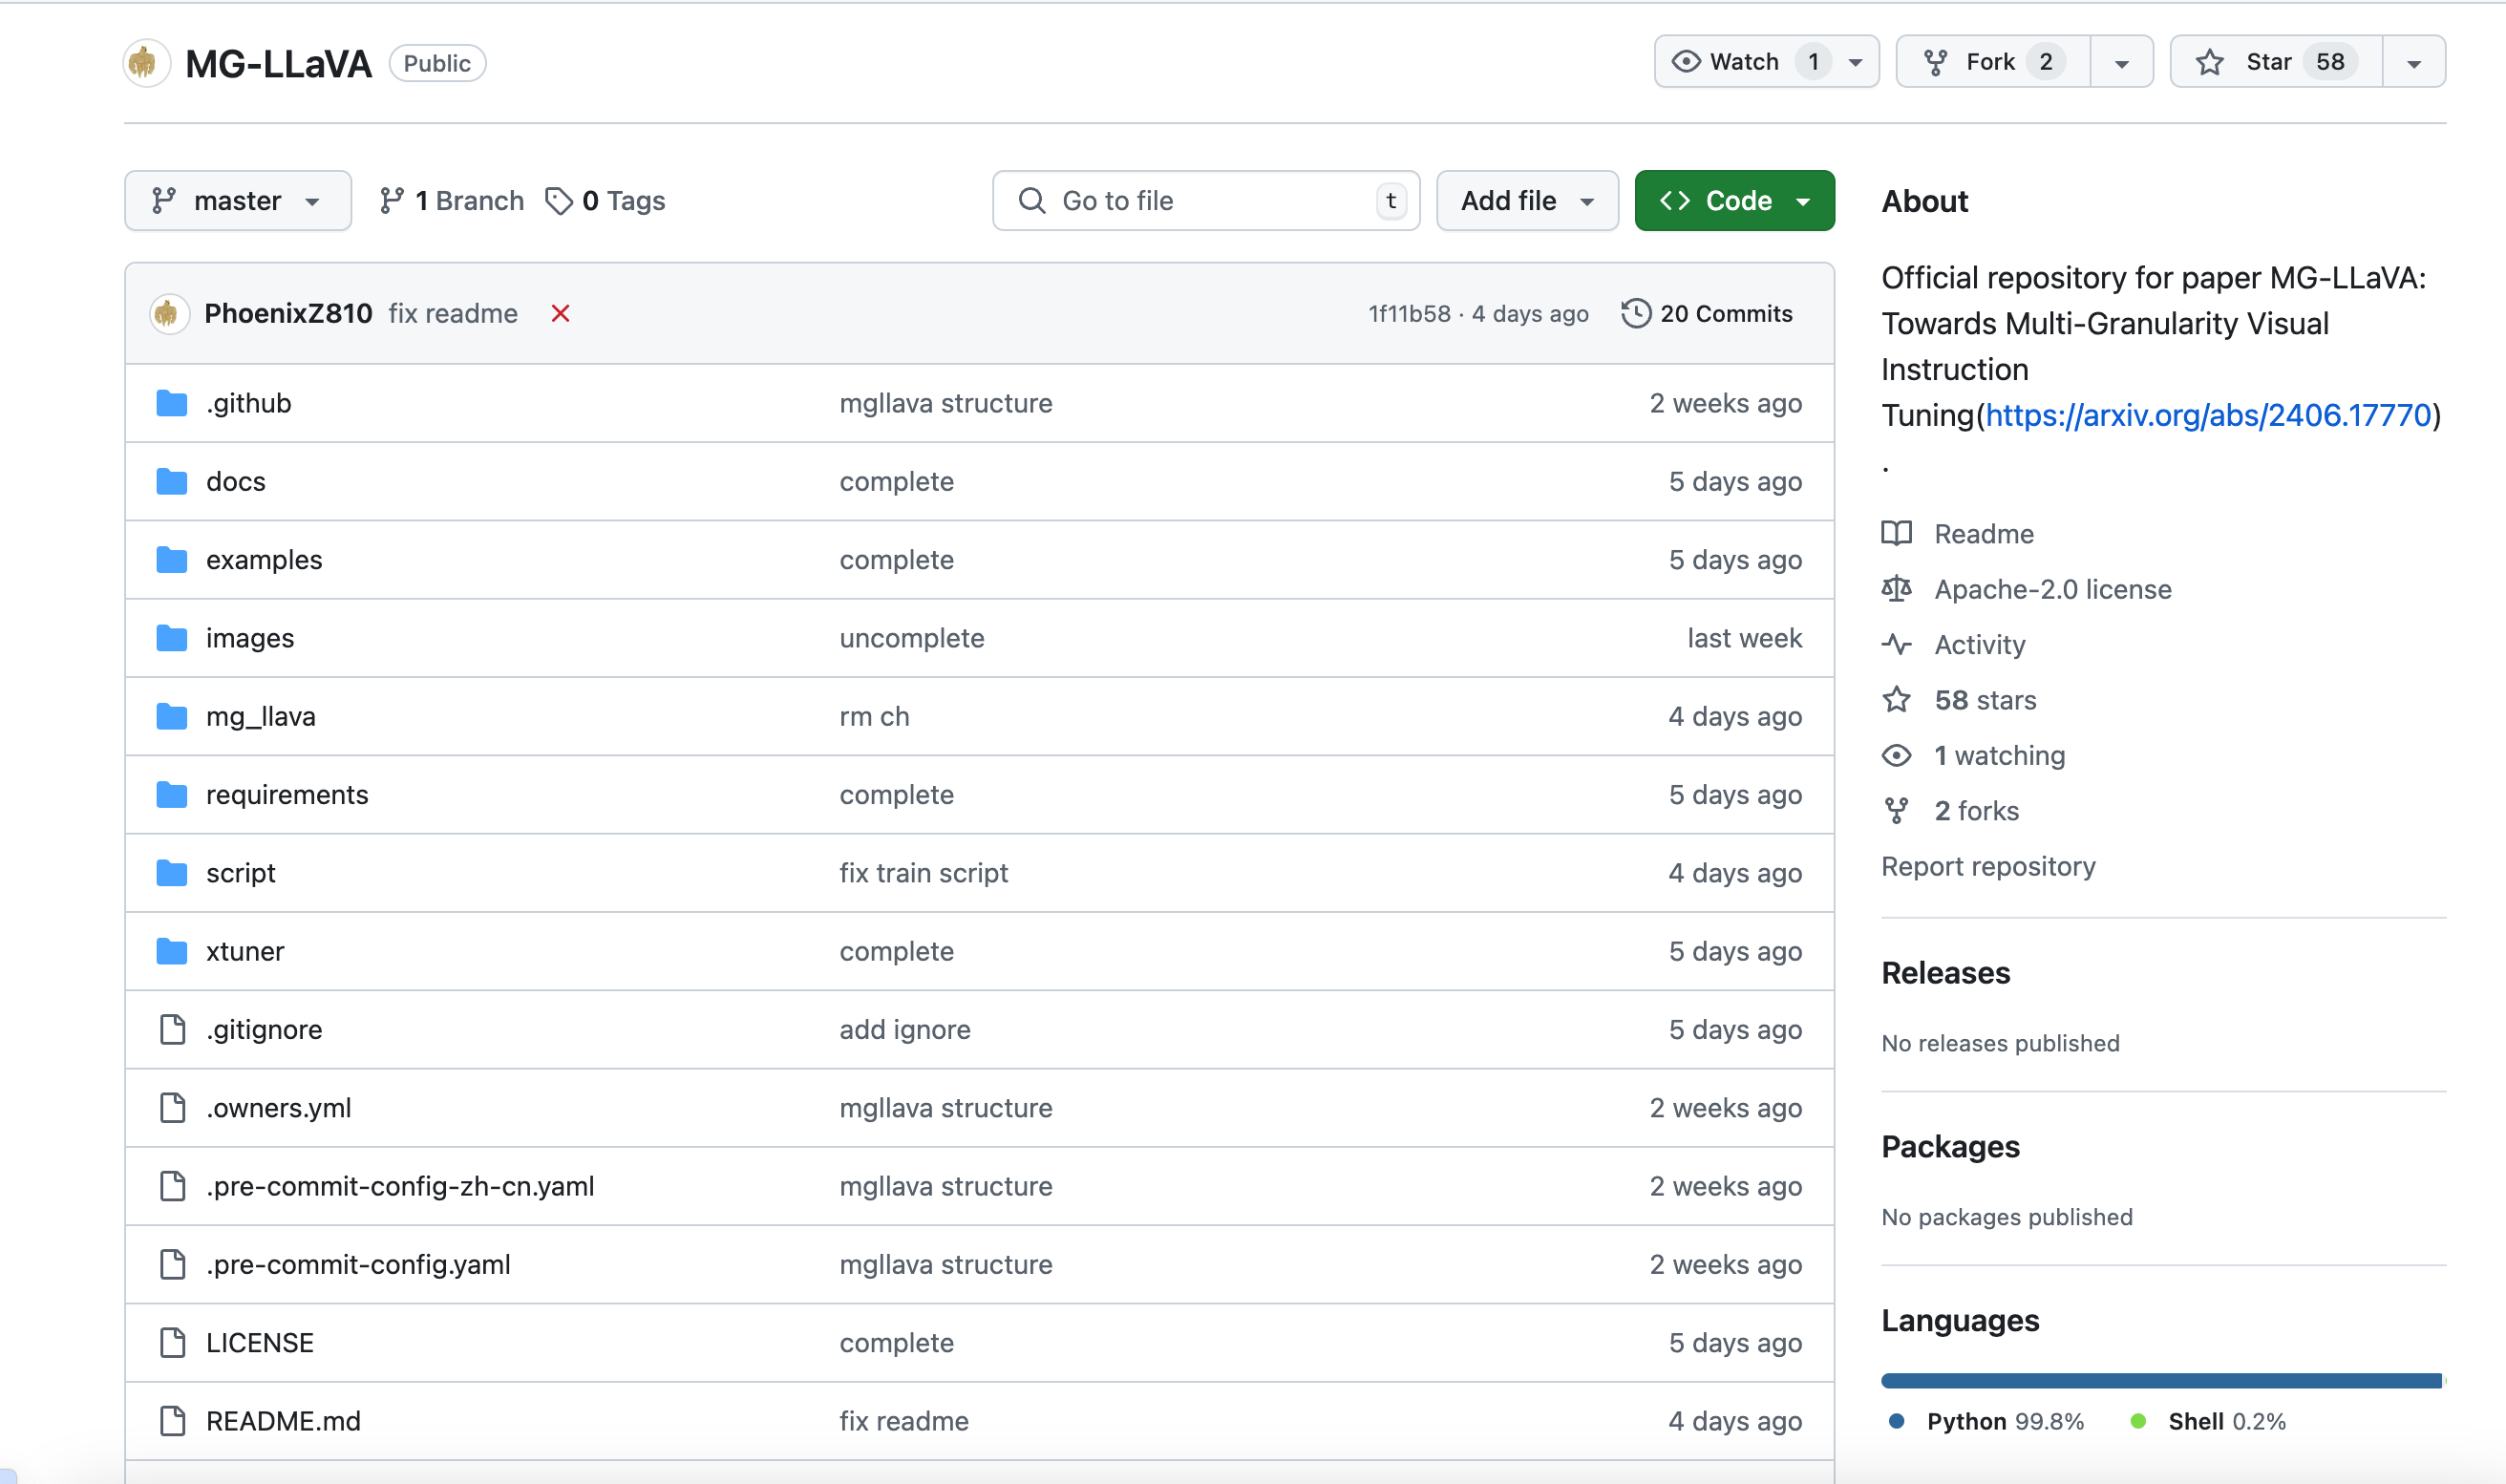Open the .pre-commit-config-zh-cn.yaml file
This screenshot has height=1484, width=2506.
pyautogui.click(x=400, y=1186)
